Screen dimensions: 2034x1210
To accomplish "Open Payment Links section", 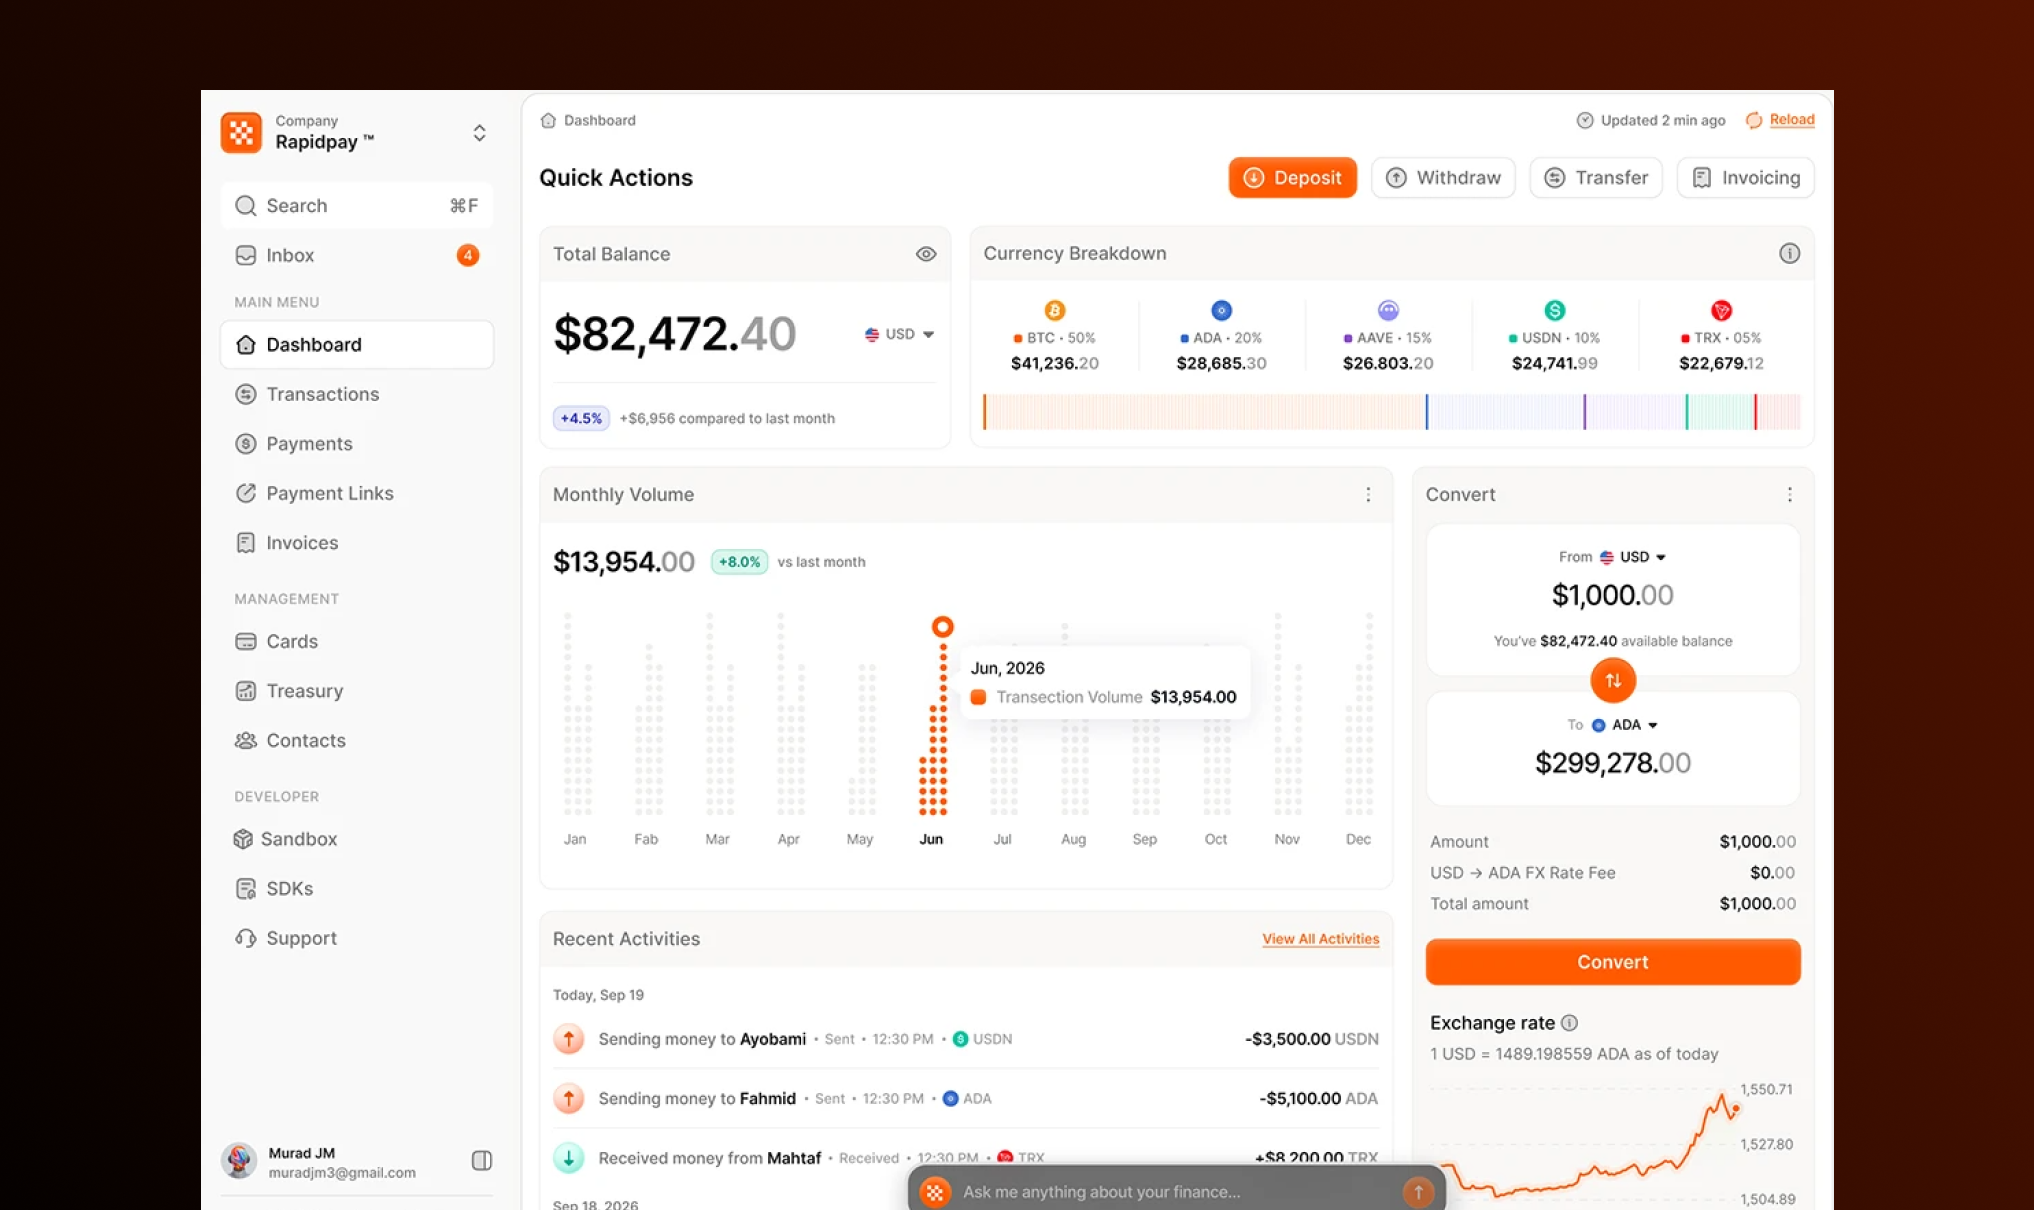I will pos(357,493).
